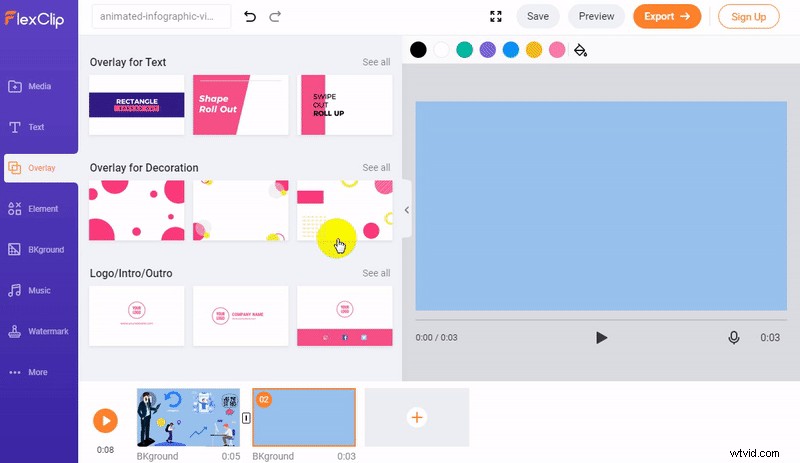Select the green color swatch

(464, 50)
